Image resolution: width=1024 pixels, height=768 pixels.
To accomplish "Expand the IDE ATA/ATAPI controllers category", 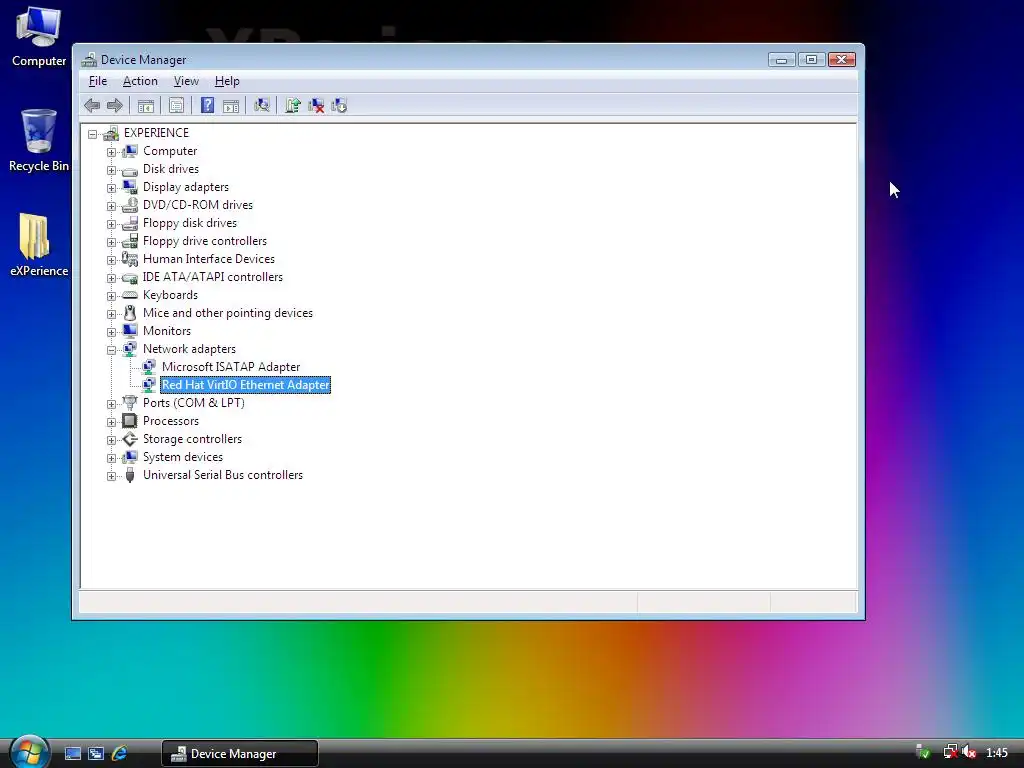I will pyautogui.click(x=112, y=278).
